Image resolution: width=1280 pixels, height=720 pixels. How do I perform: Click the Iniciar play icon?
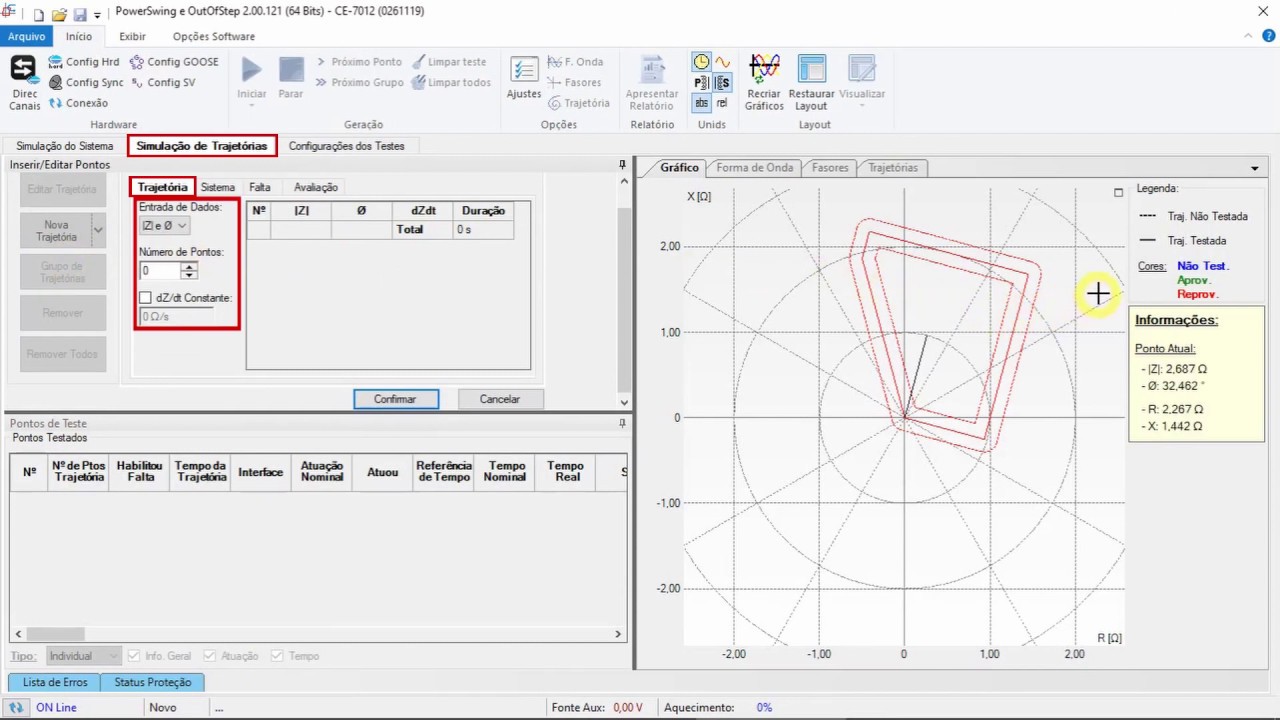coord(251,69)
